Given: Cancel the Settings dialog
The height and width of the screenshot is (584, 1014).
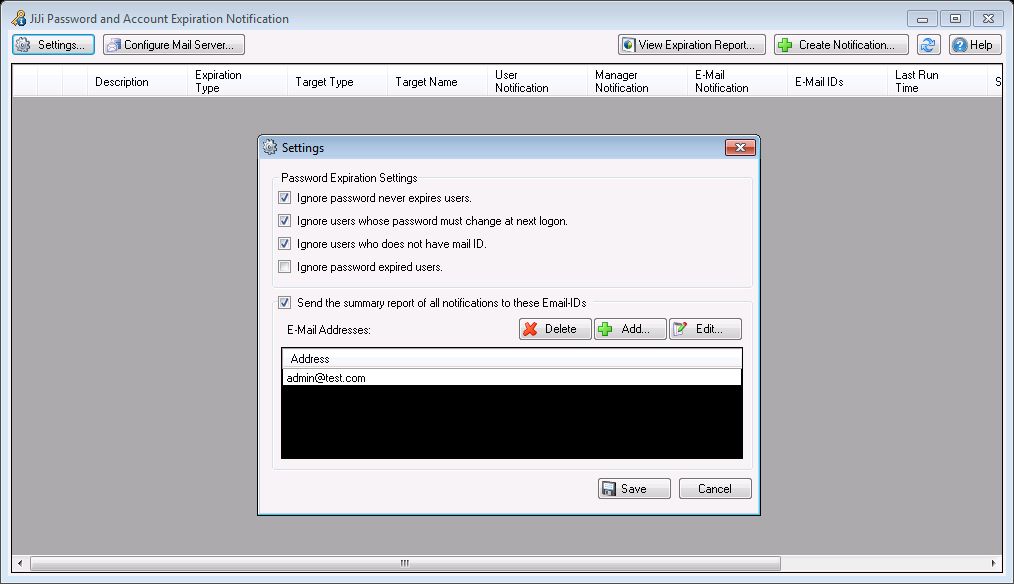Looking at the screenshot, I should coord(715,489).
